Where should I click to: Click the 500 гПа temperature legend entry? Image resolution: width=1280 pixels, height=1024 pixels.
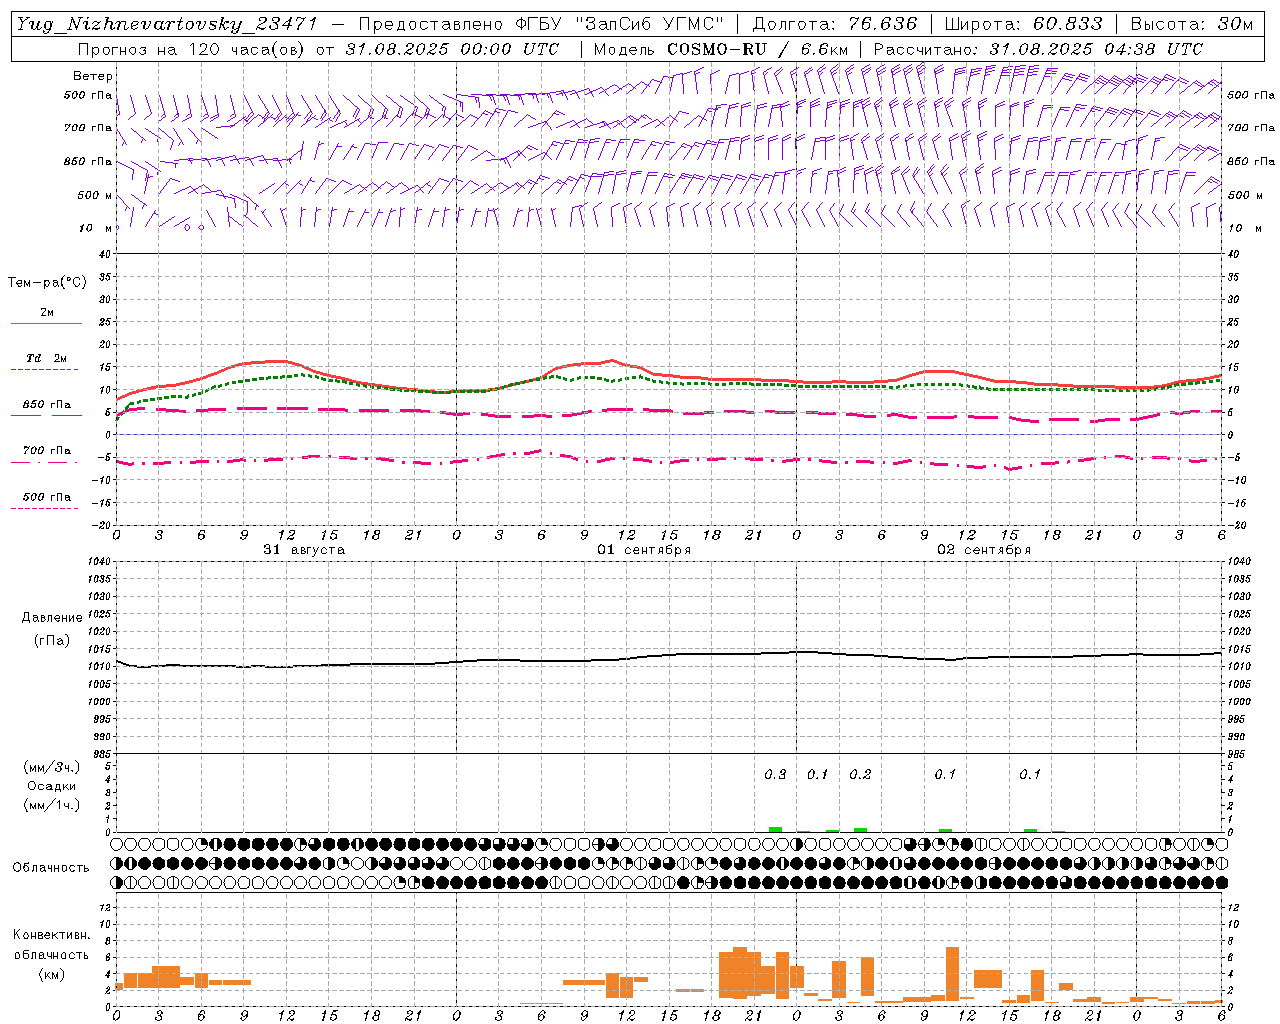(47, 496)
